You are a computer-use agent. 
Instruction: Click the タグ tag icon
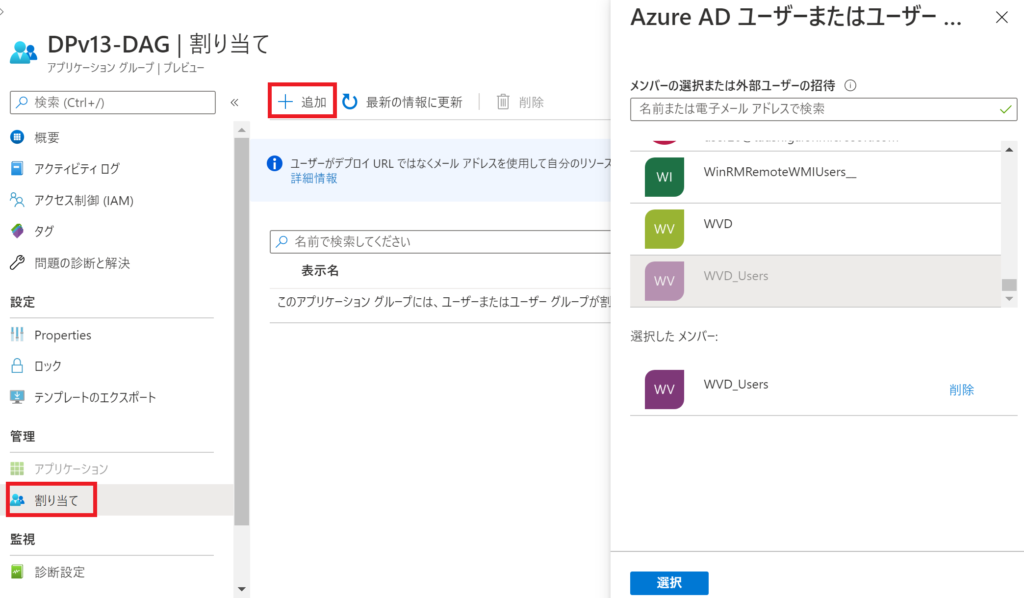18,230
